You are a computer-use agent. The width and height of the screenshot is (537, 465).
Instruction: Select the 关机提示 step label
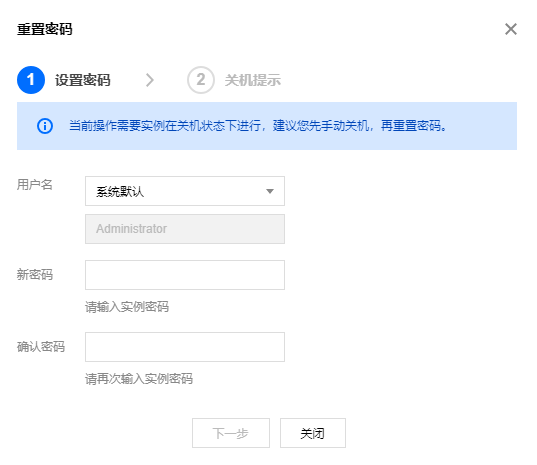tap(253, 80)
